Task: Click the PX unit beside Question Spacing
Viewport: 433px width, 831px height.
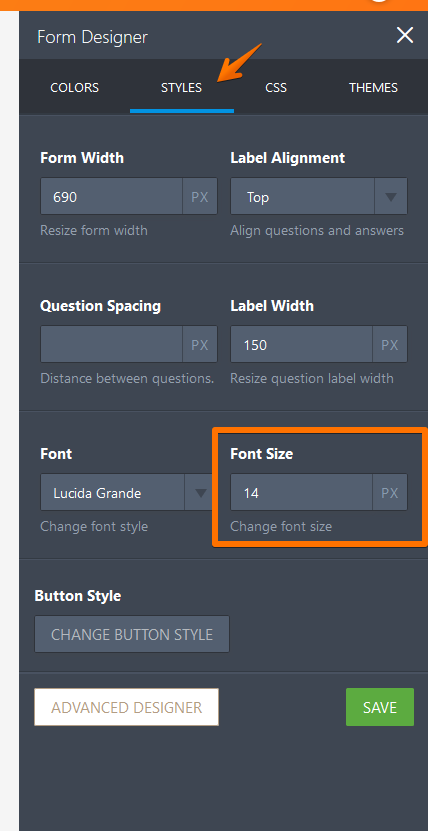Action: pyautogui.click(x=200, y=344)
